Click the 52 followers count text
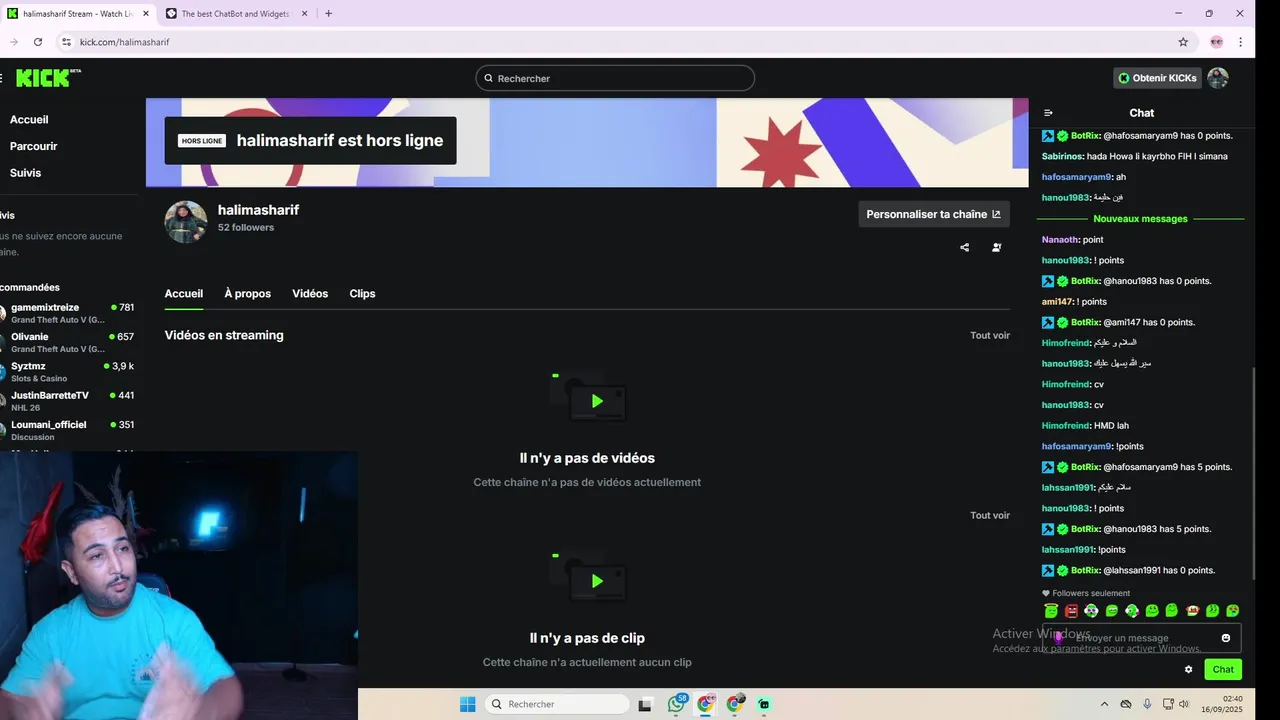This screenshot has height=720, width=1280. (246, 228)
